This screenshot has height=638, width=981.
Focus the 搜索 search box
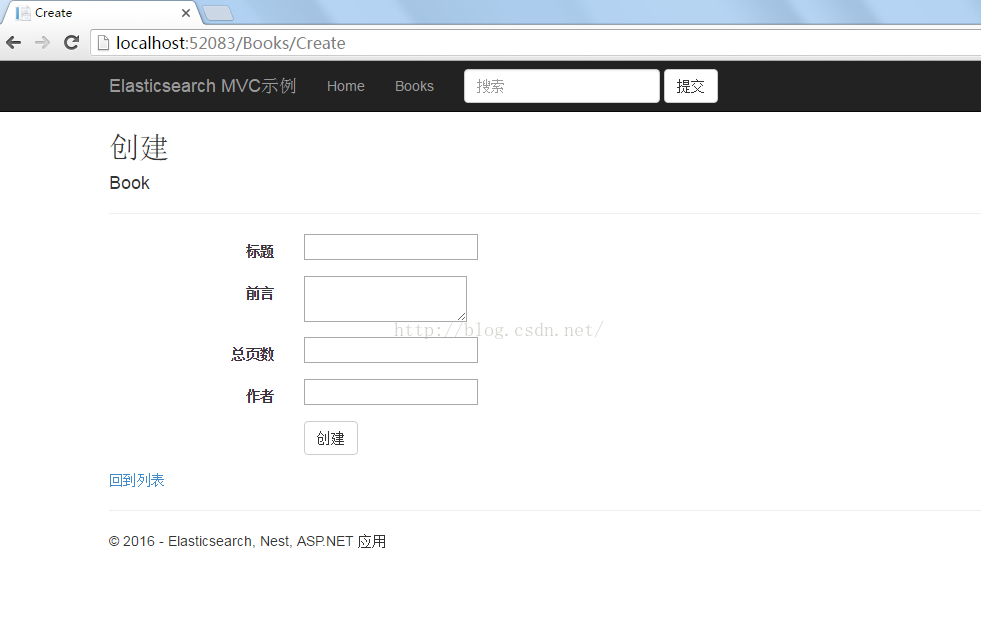coord(562,86)
